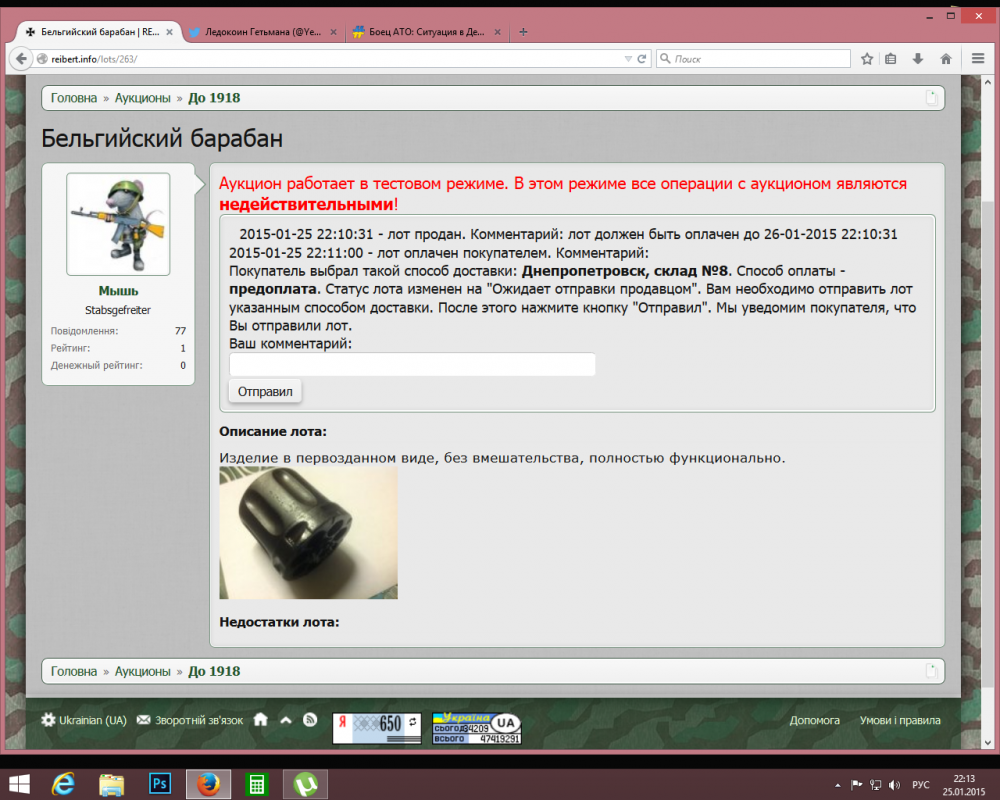
Task: Open footer RSS feed icon
Action: tap(310, 720)
